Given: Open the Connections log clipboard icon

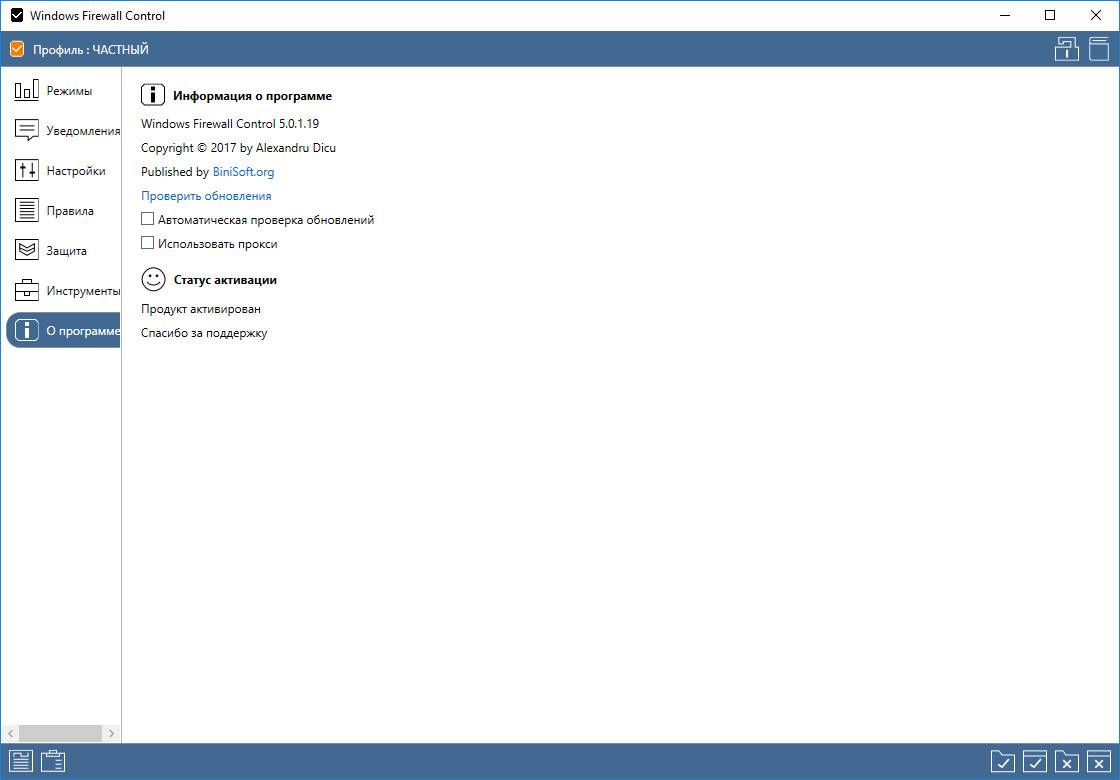Looking at the screenshot, I should click(53, 761).
